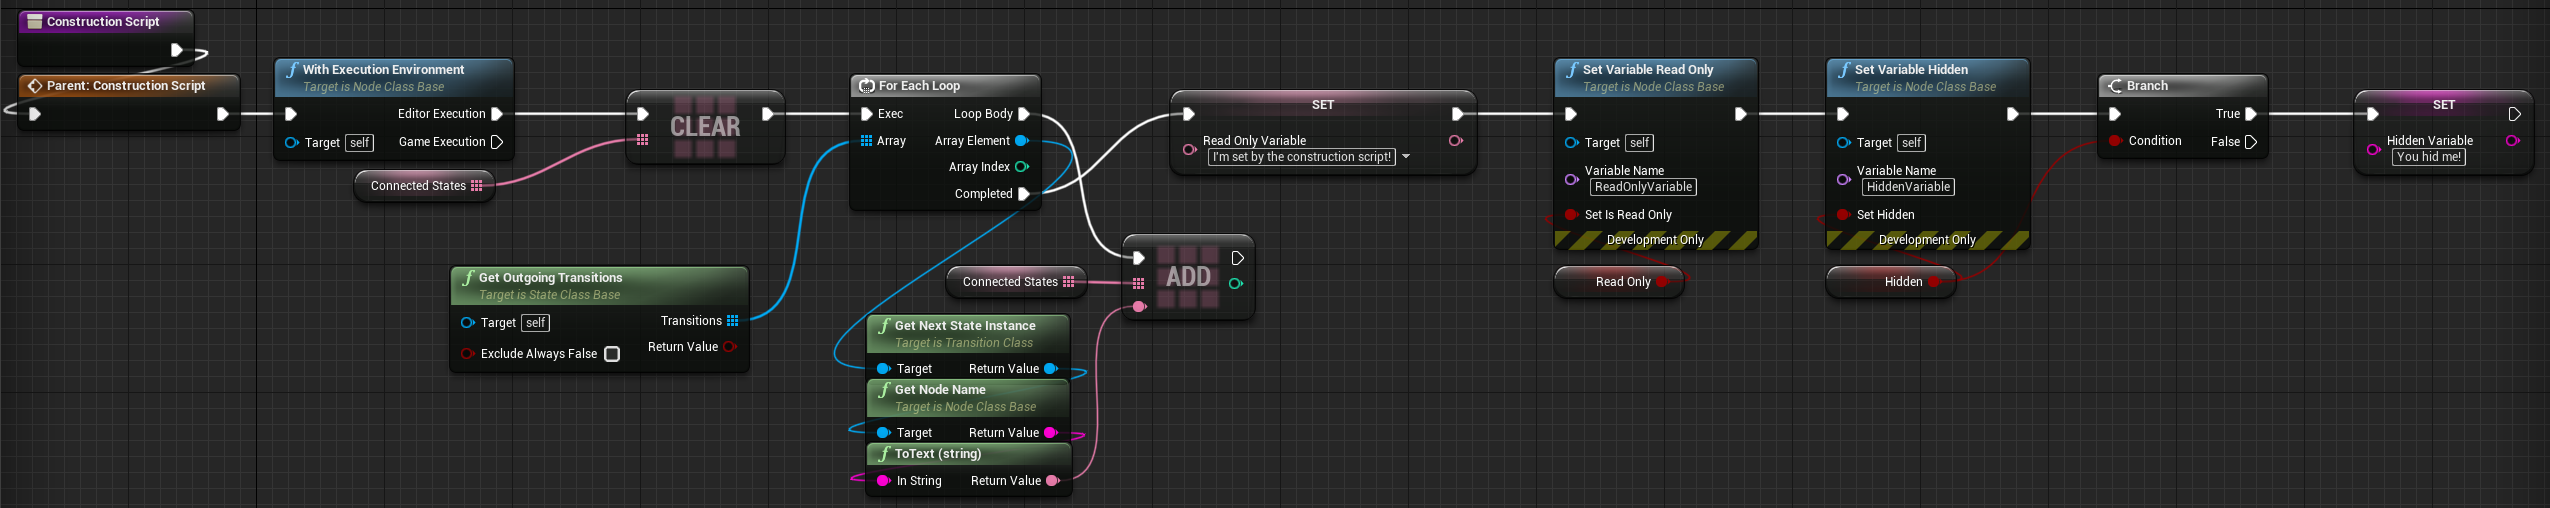The image size is (2550, 508).
Task: Click the Hidden variable getter node
Action: (x=1892, y=282)
